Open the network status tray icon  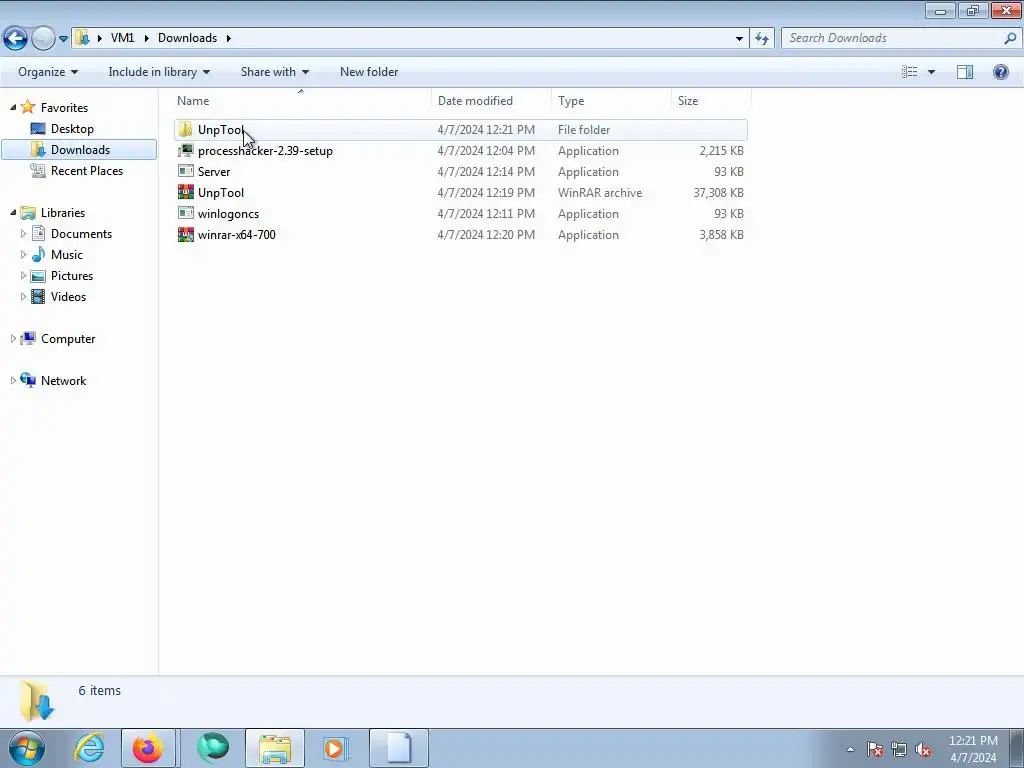899,749
